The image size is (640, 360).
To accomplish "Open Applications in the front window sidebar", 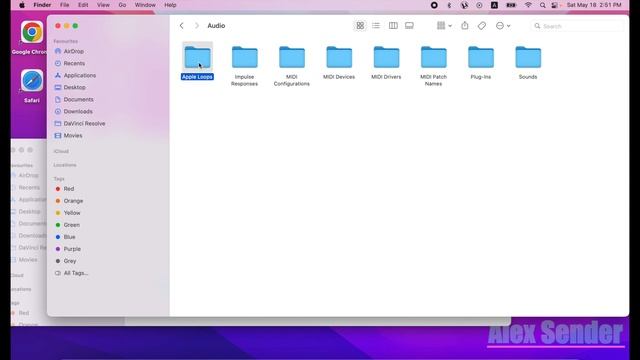I will [x=80, y=76].
